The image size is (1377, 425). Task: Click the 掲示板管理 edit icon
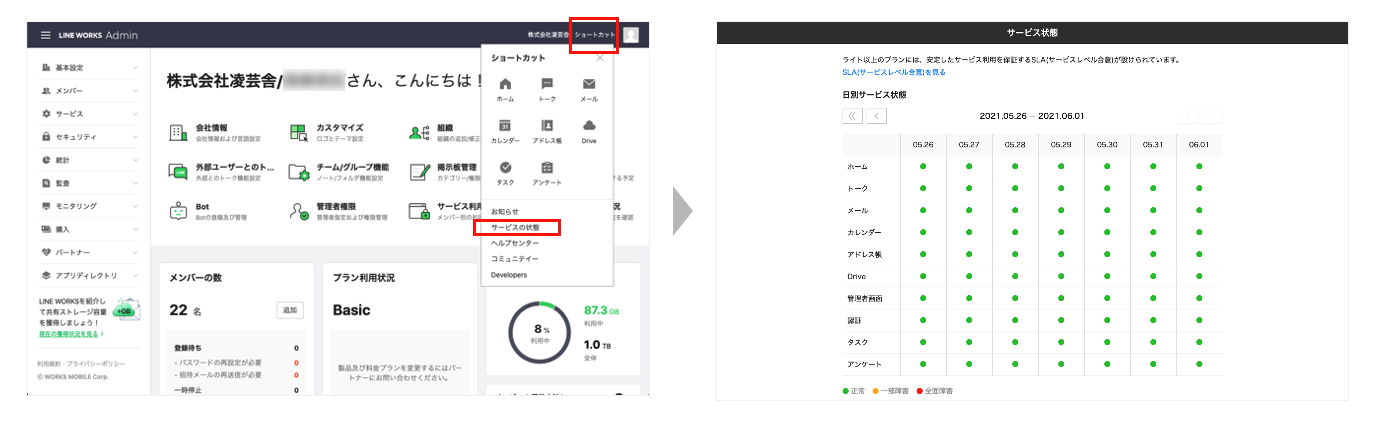point(418,172)
